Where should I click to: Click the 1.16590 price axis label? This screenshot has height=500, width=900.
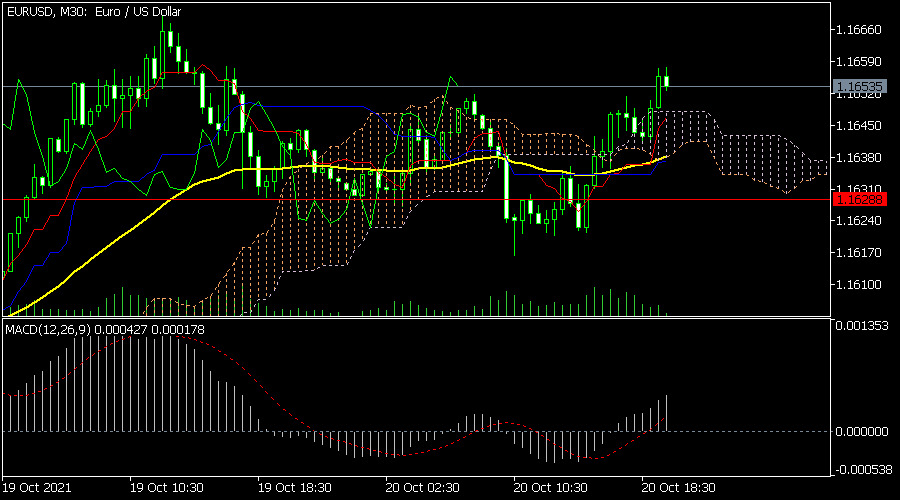tap(859, 61)
